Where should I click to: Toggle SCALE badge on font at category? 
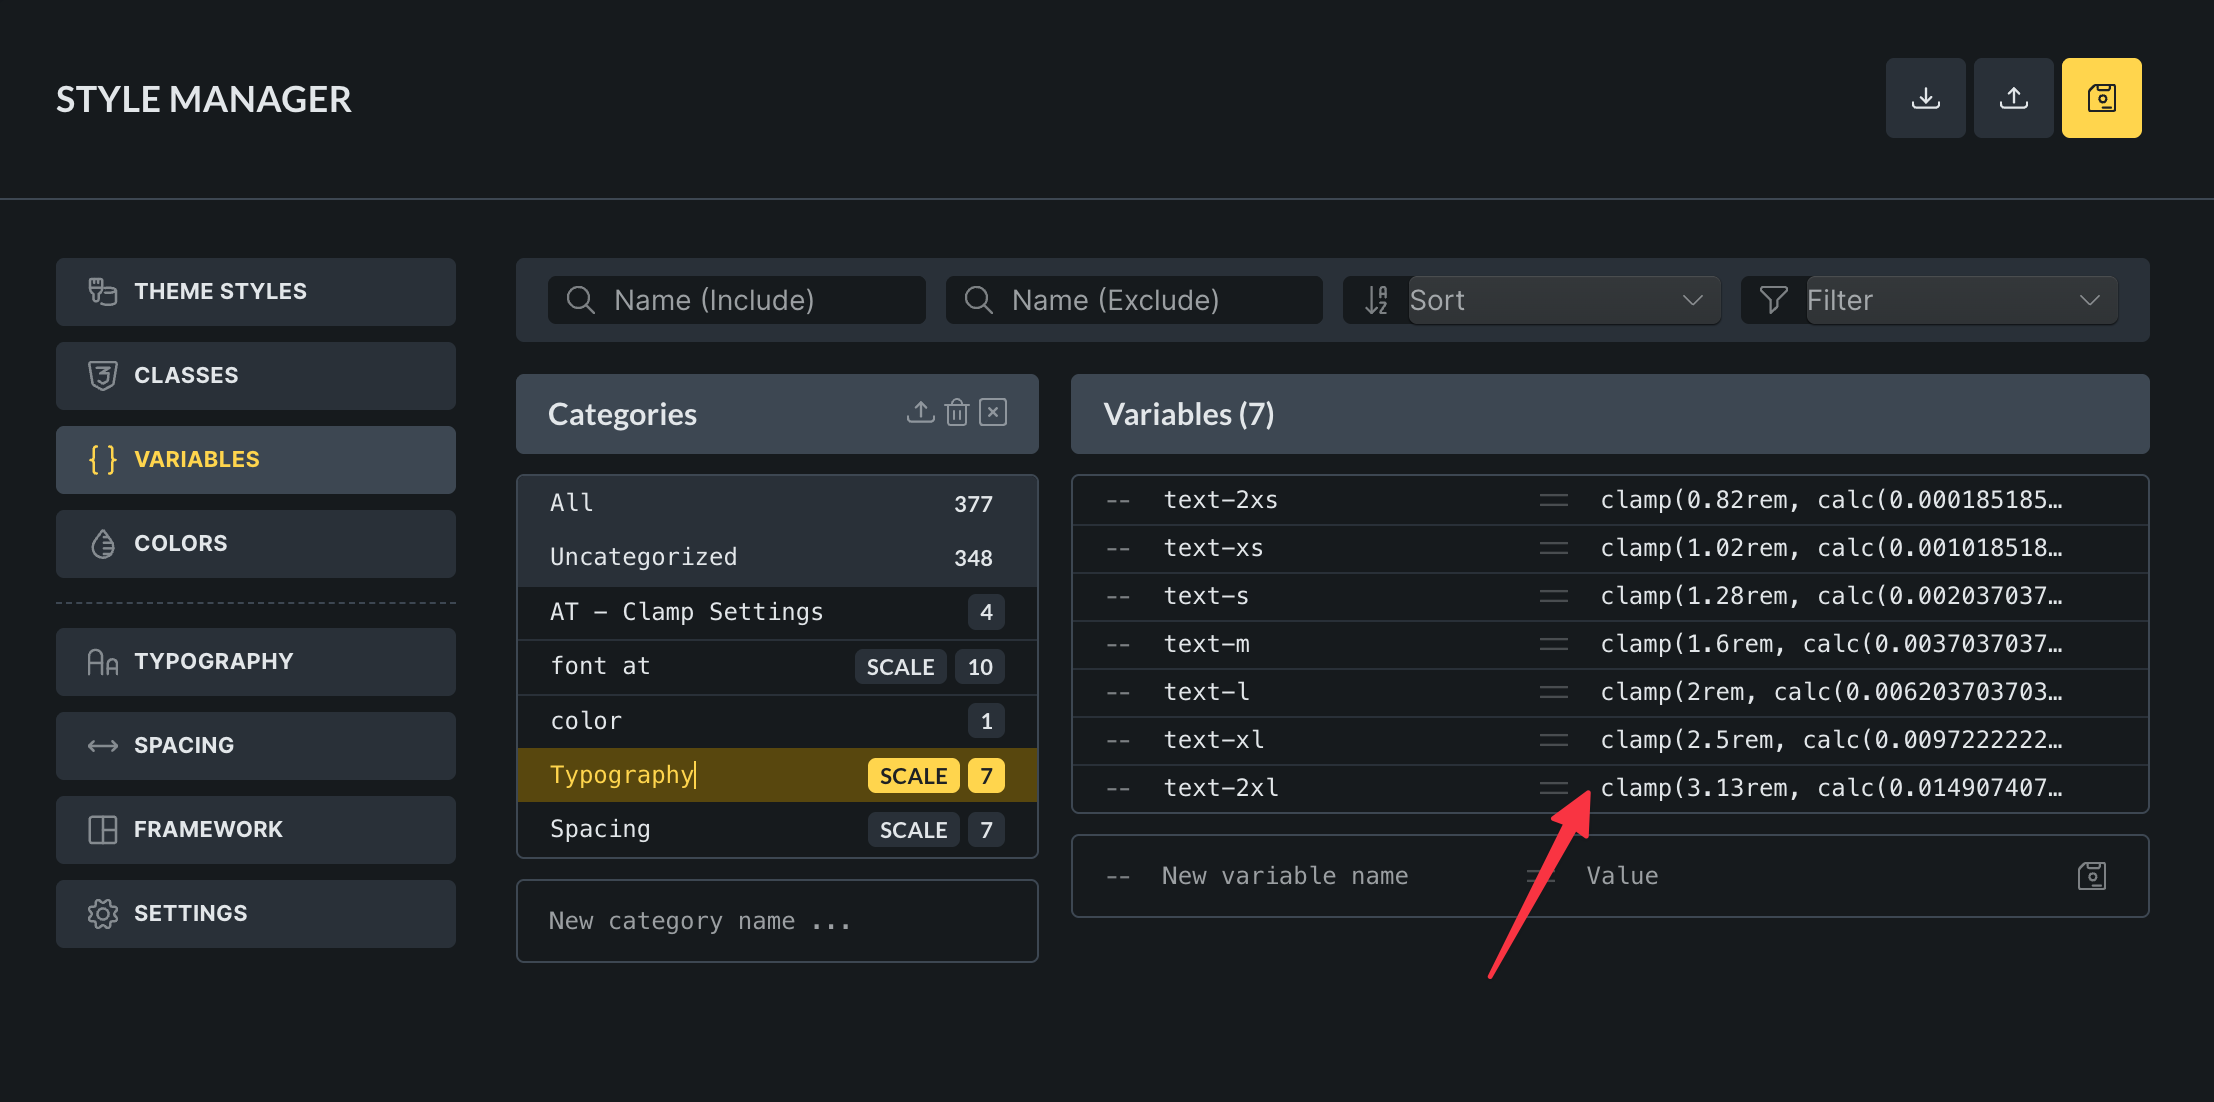click(900, 667)
